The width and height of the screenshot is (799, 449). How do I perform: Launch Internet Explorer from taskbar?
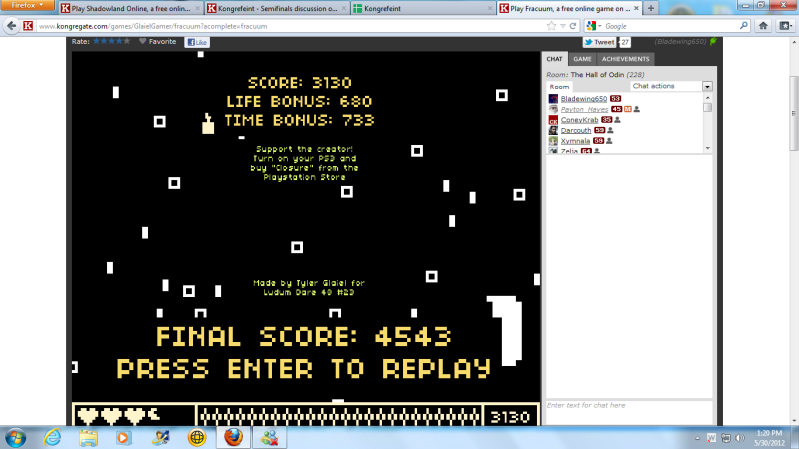click(x=52, y=438)
